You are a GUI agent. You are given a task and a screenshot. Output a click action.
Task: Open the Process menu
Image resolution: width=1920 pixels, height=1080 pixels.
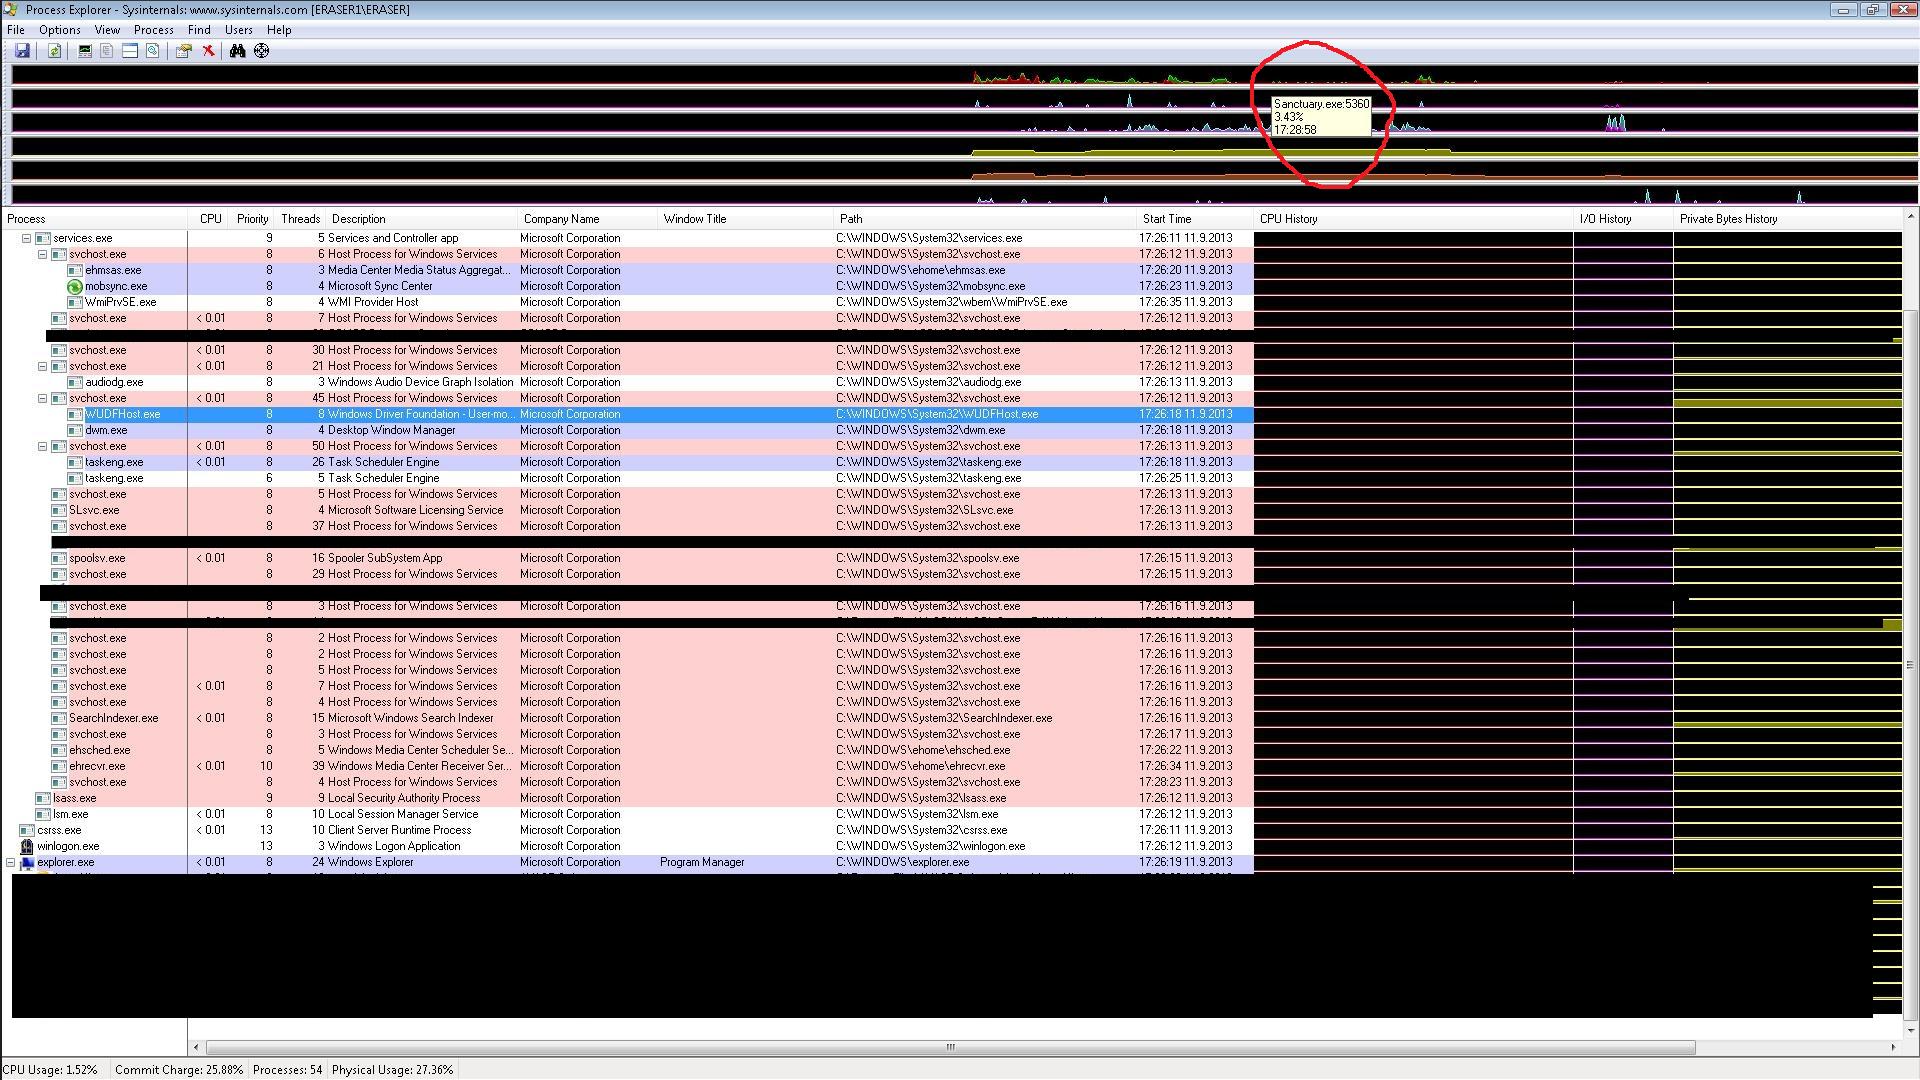tap(153, 30)
